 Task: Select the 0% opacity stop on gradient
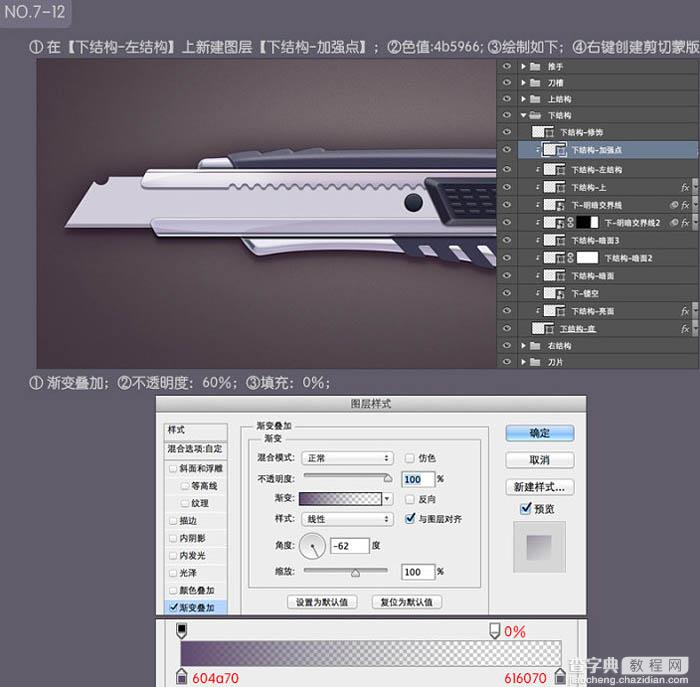coord(494,630)
